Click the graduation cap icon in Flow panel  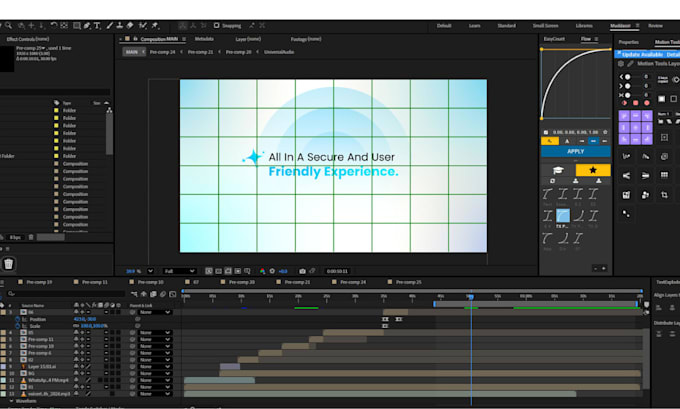tap(558, 170)
